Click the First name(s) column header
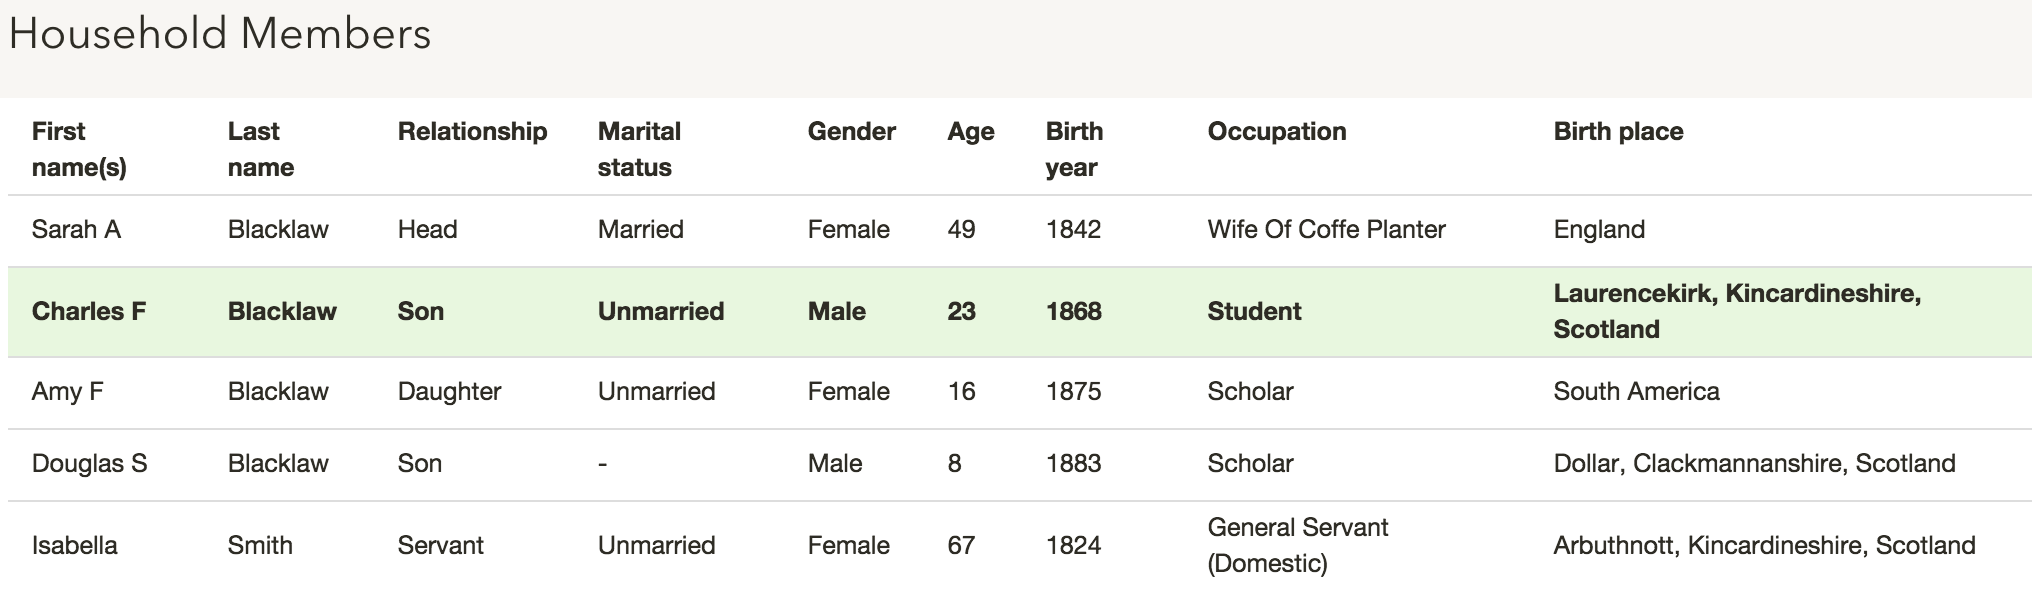 click(x=79, y=149)
